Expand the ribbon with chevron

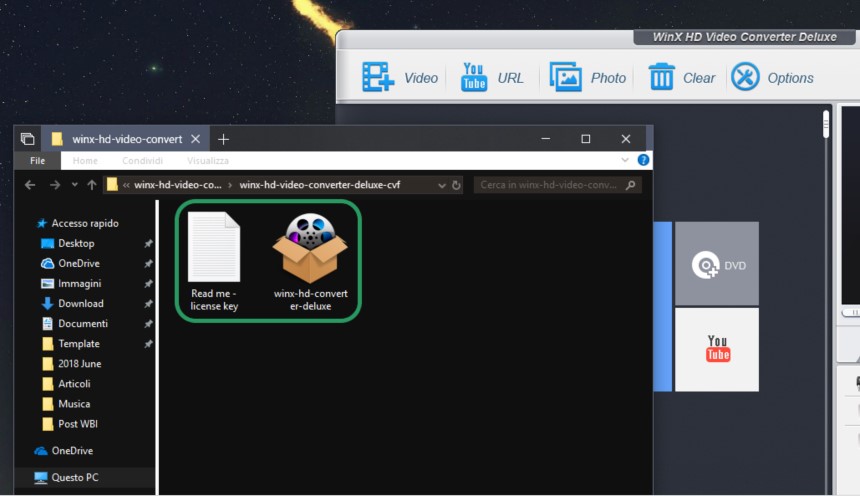point(625,160)
